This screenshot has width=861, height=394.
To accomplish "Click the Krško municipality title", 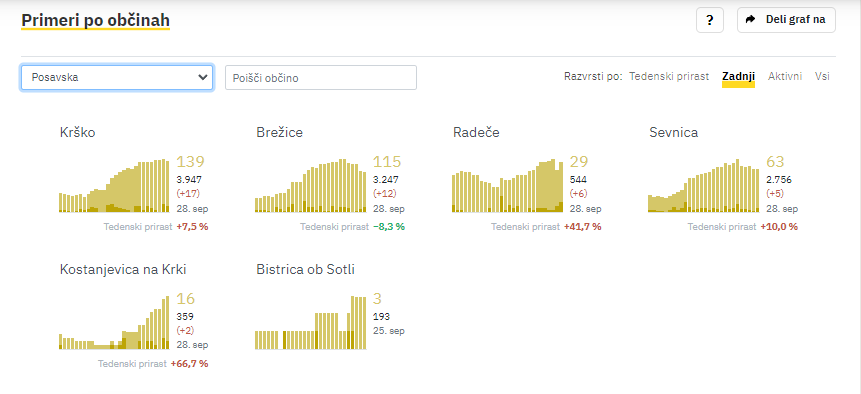I will point(77,132).
